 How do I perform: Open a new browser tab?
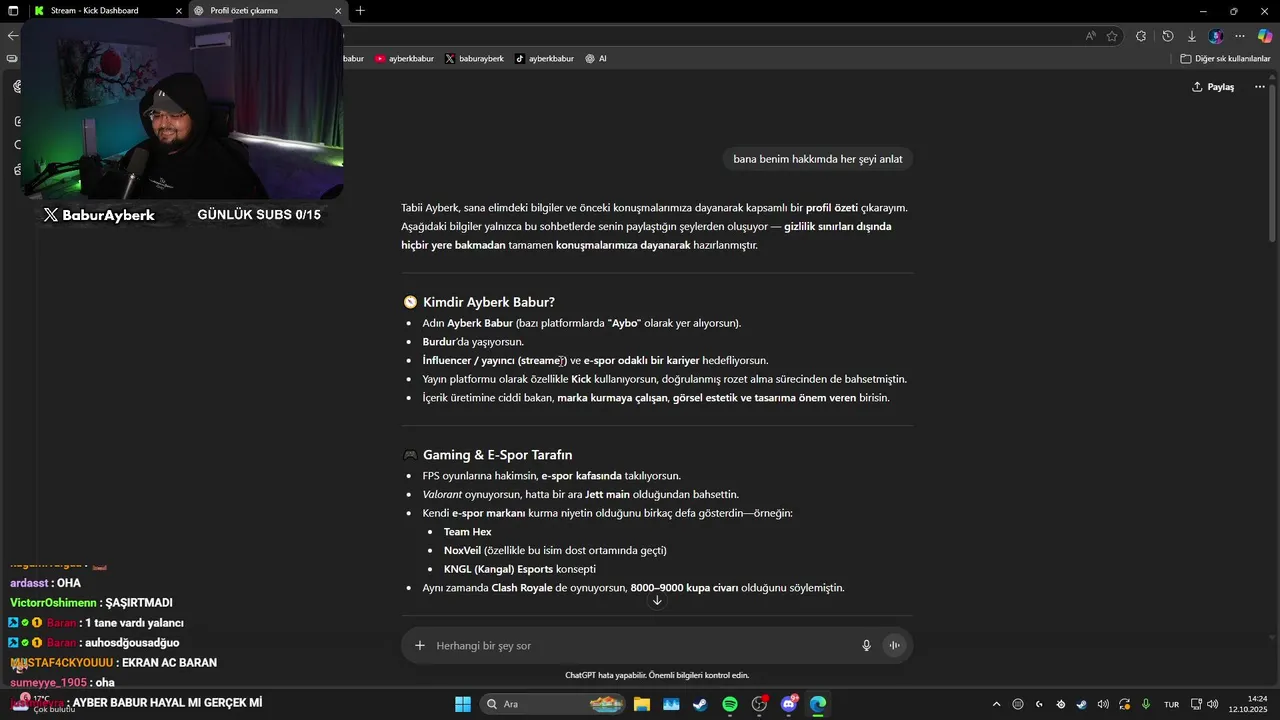[x=360, y=11]
